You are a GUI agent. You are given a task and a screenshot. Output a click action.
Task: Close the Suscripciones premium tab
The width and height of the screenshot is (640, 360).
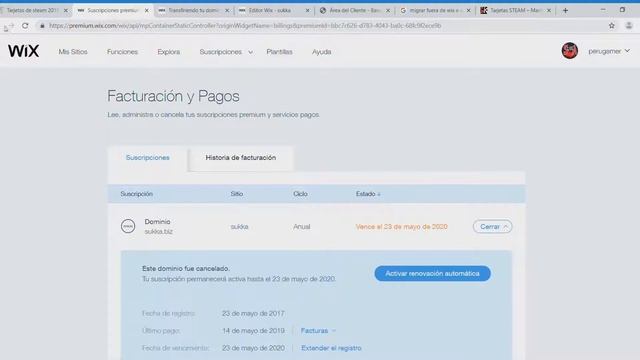(147, 10)
